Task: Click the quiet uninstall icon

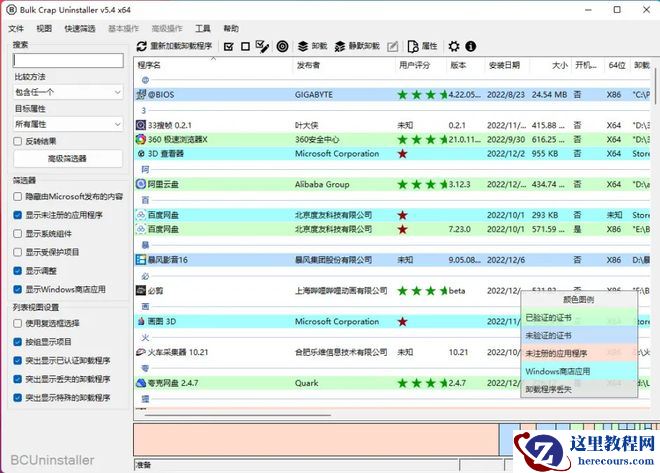Action: pos(340,46)
